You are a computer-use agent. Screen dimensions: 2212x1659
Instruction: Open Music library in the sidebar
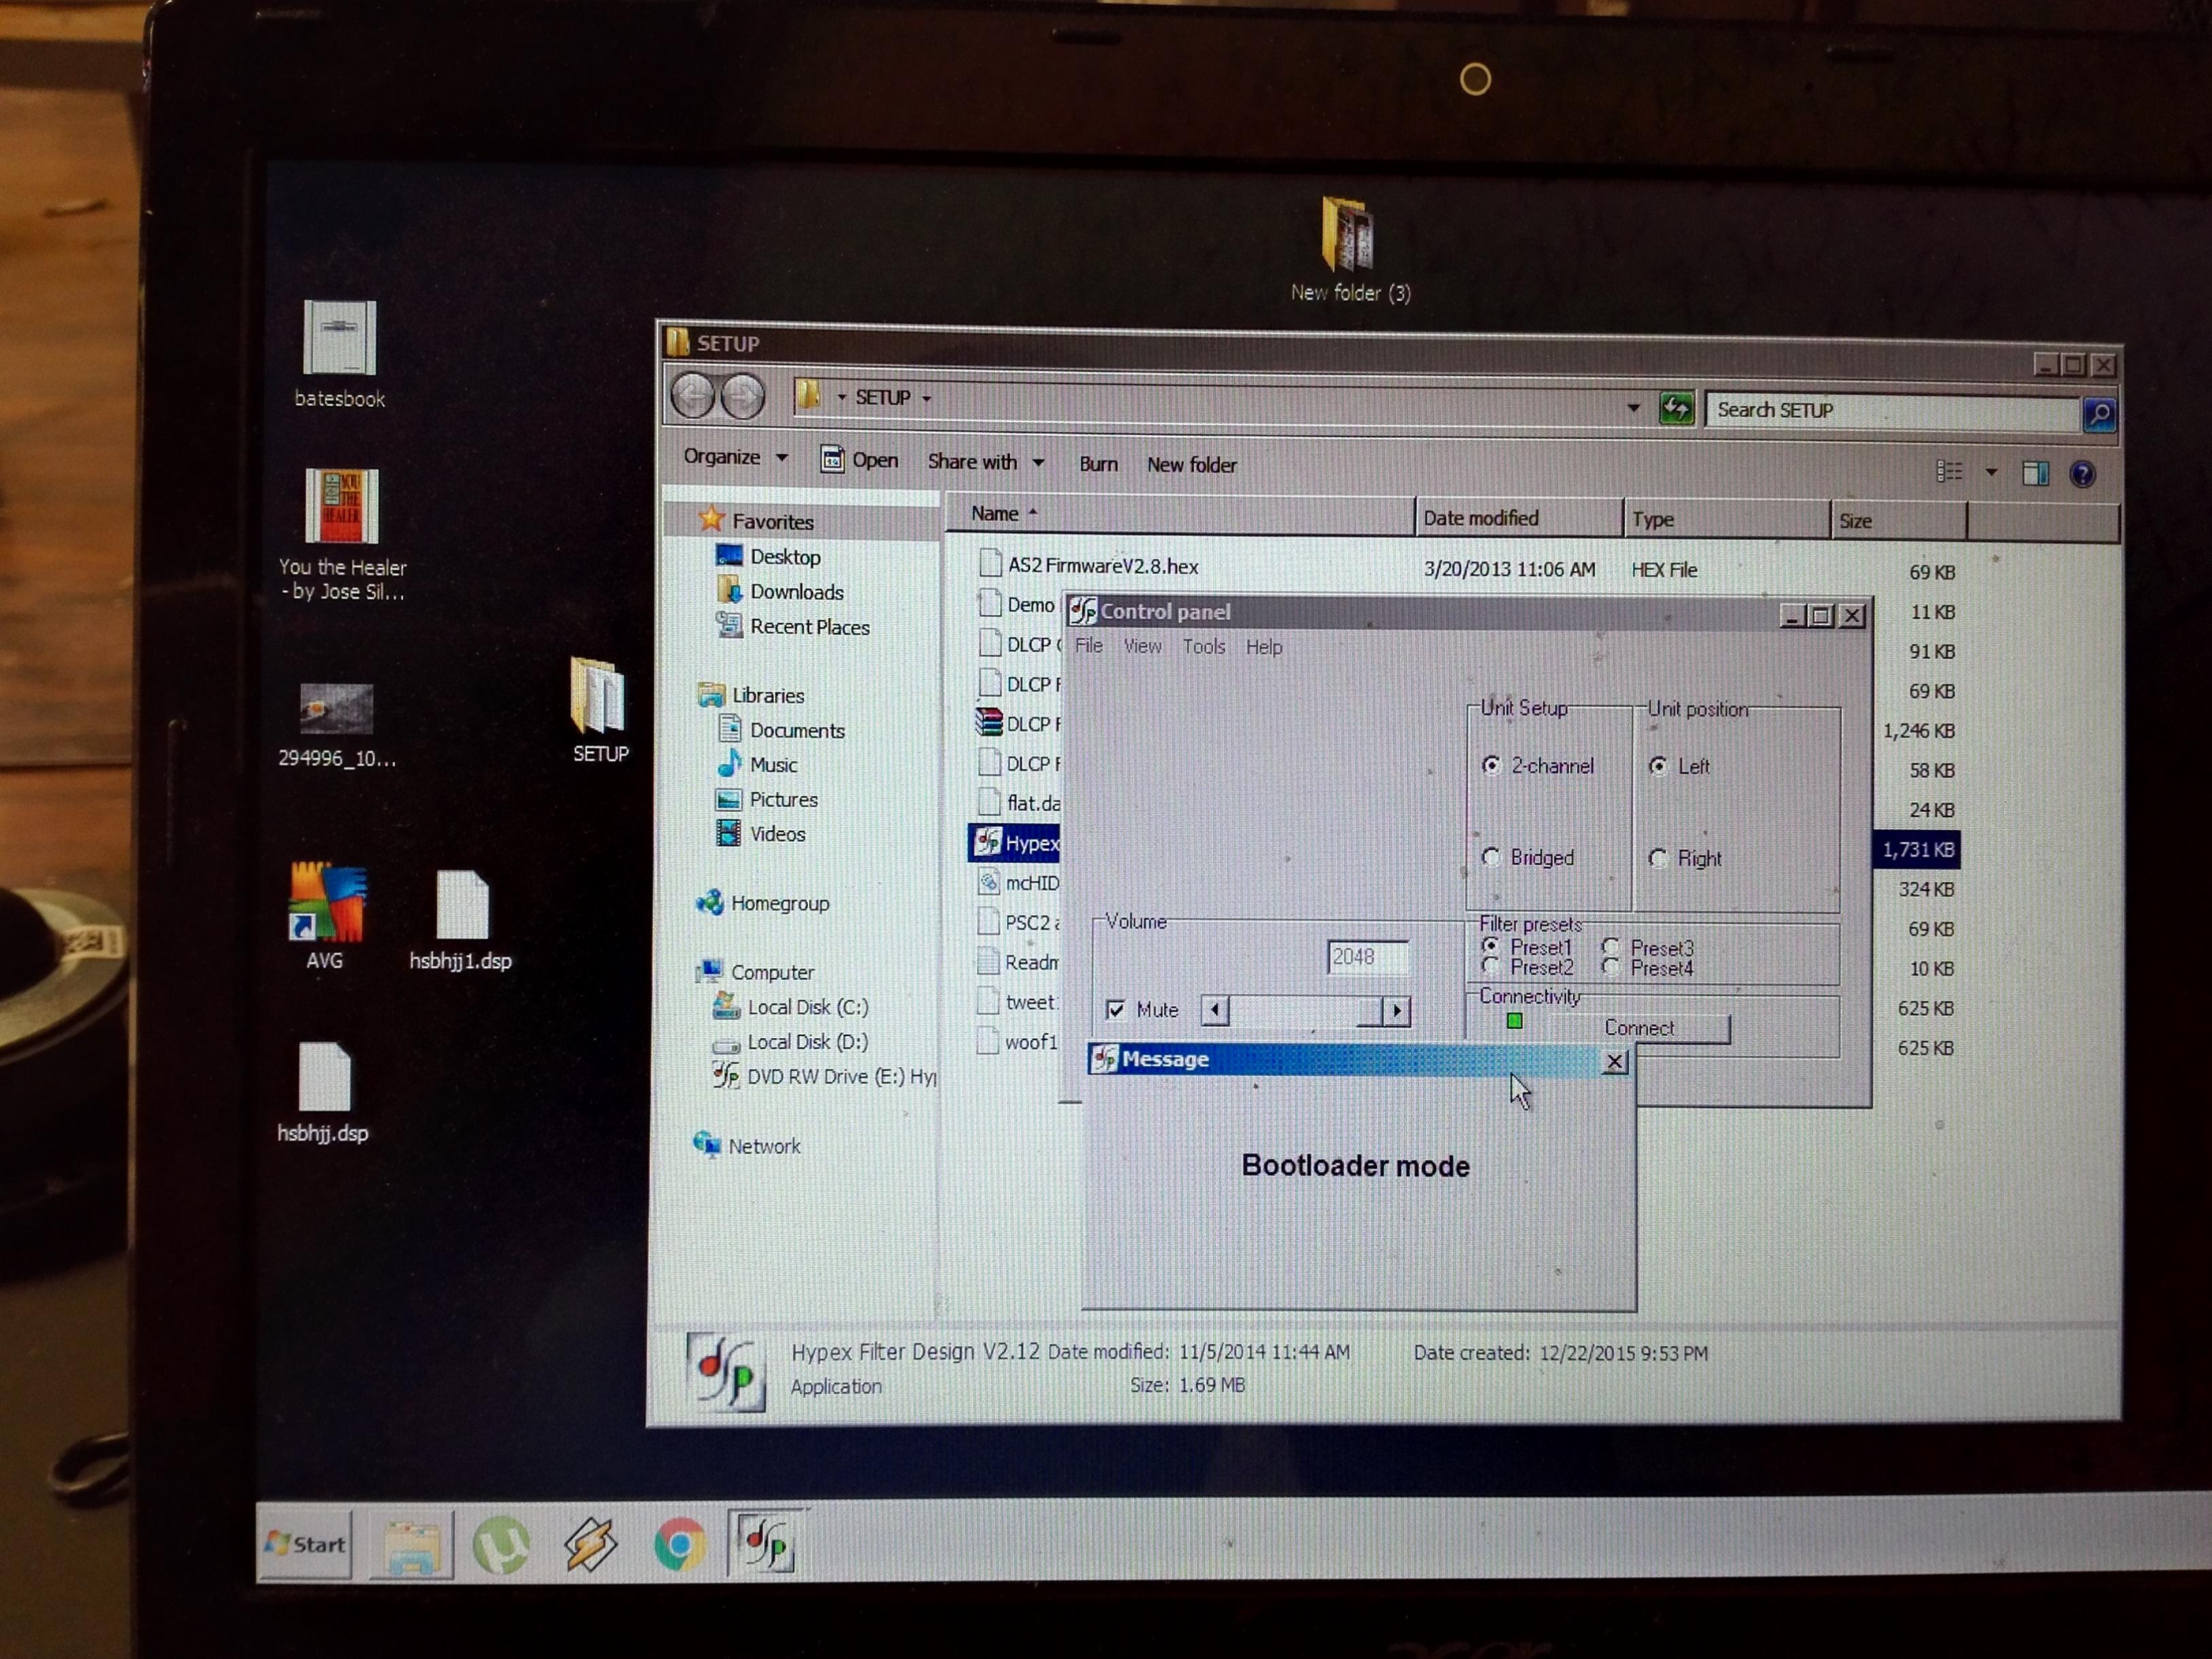click(x=757, y=765)
